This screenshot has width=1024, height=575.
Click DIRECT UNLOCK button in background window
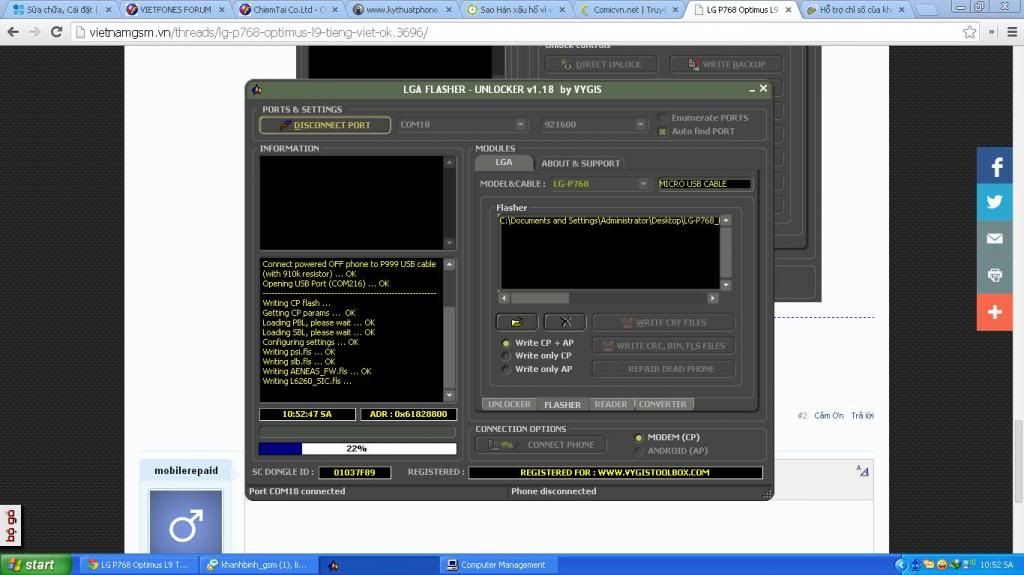(x=601, y=65)
